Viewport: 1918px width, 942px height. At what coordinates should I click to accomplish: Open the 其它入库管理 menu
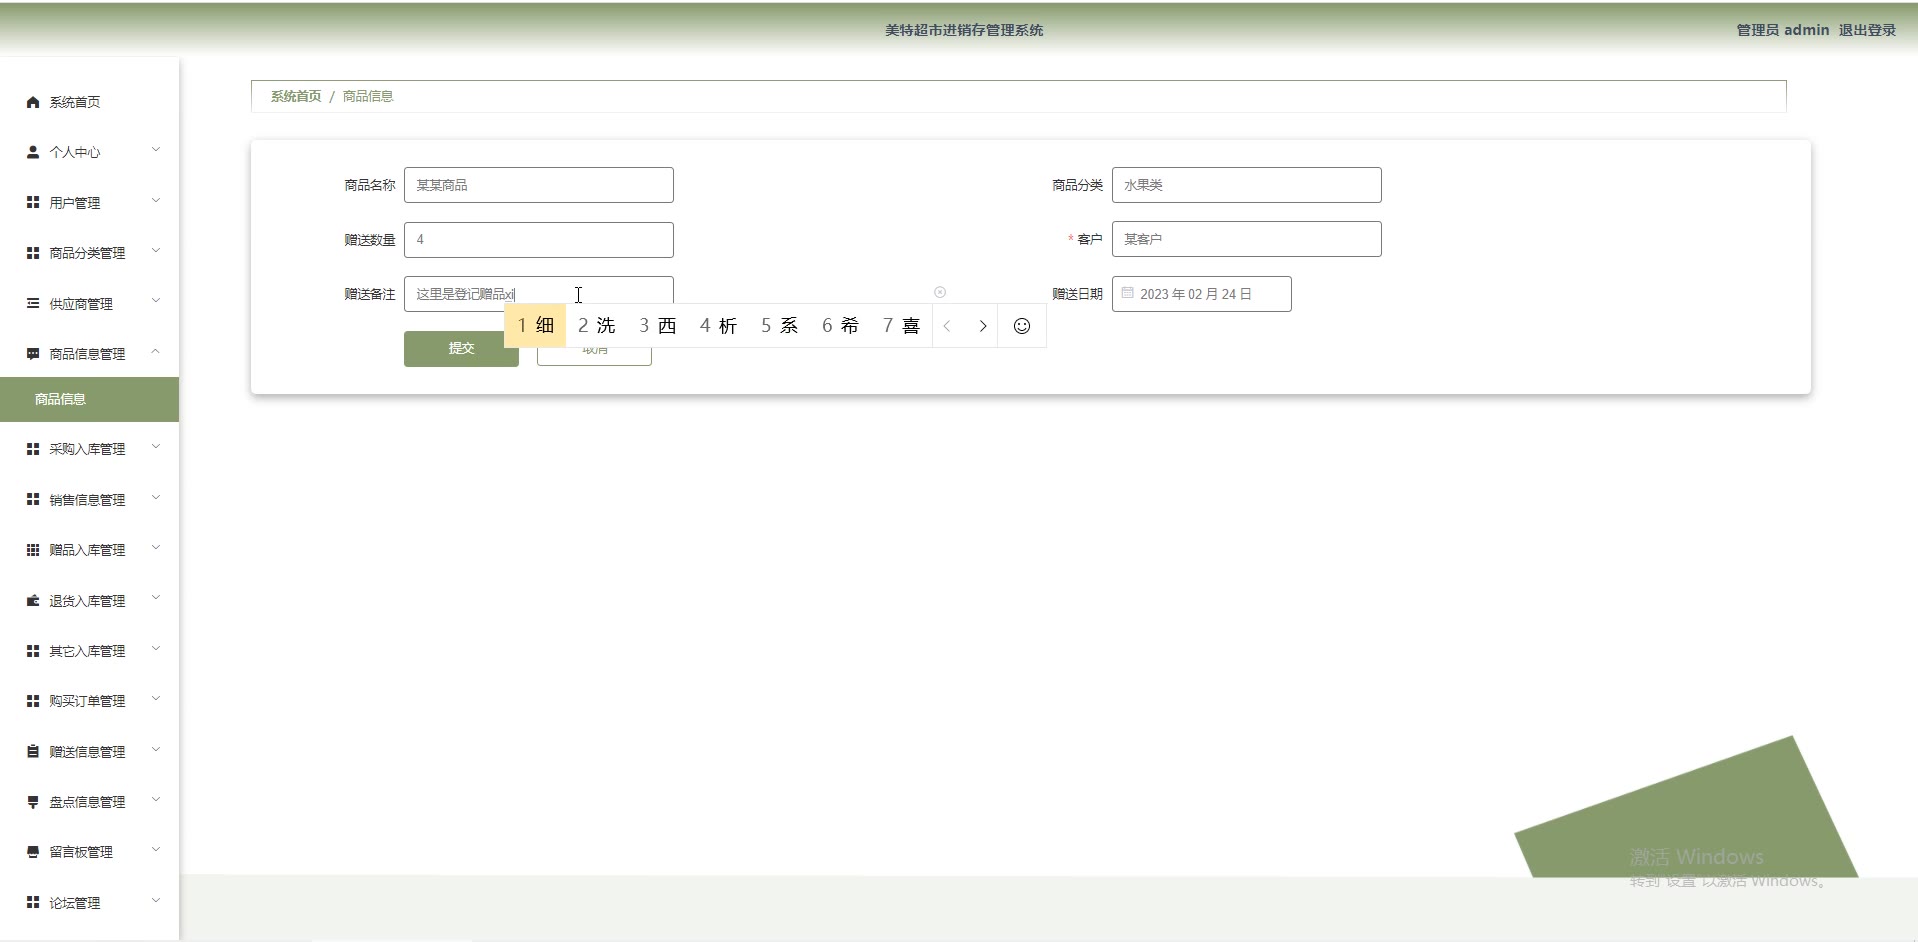(89, 651)
